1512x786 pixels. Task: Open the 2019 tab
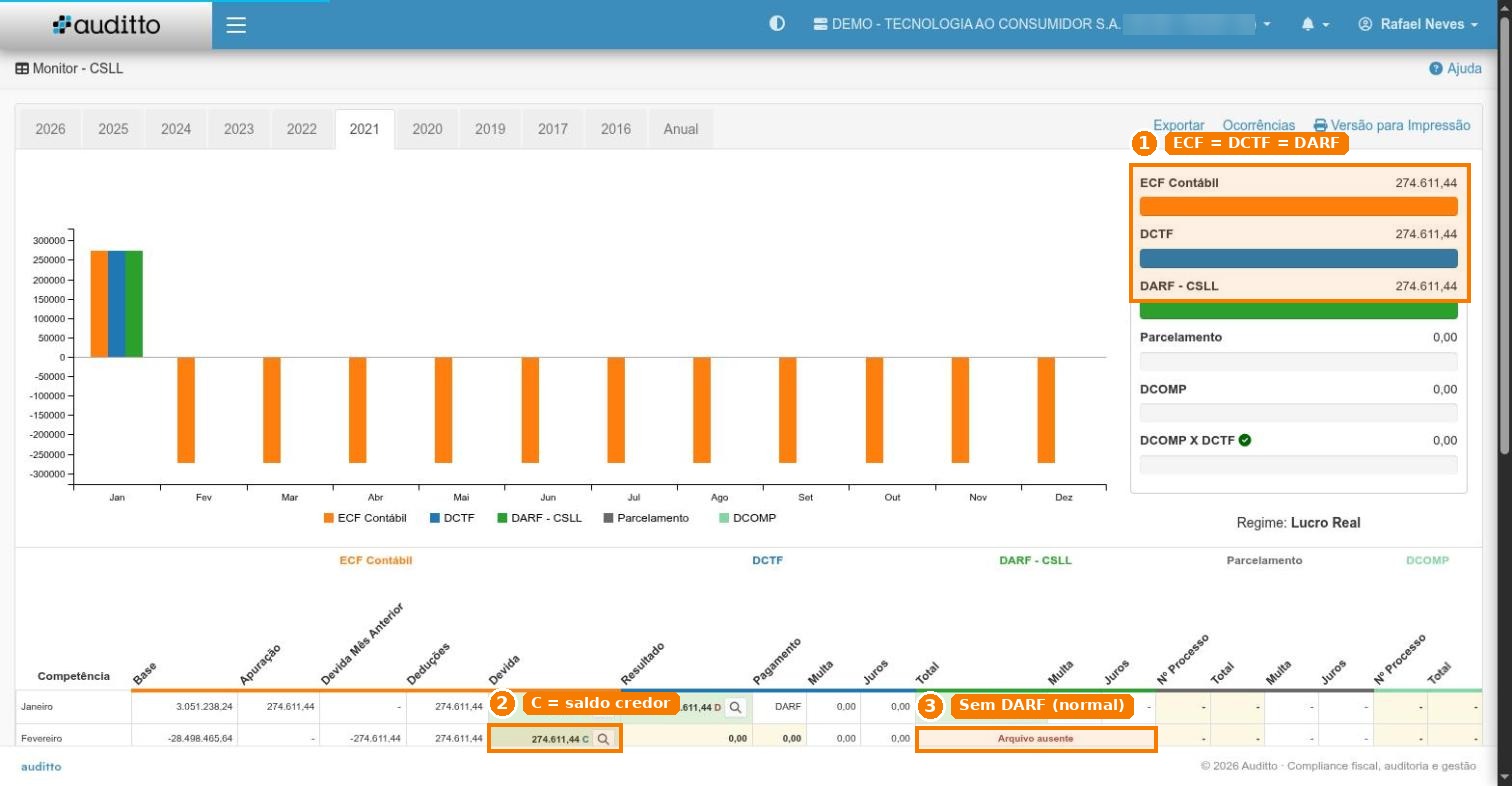point(490,129)
